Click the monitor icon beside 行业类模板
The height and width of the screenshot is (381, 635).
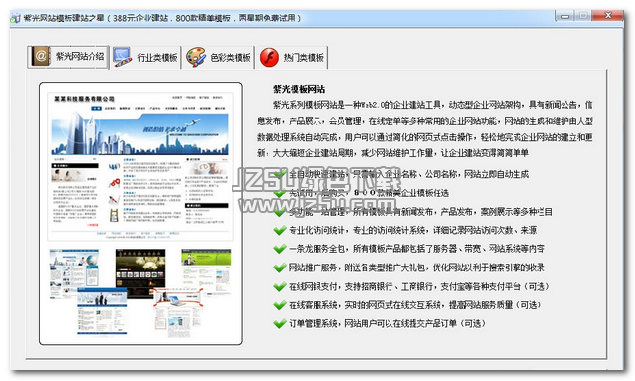pyautogui.click(x=122, y=57)
